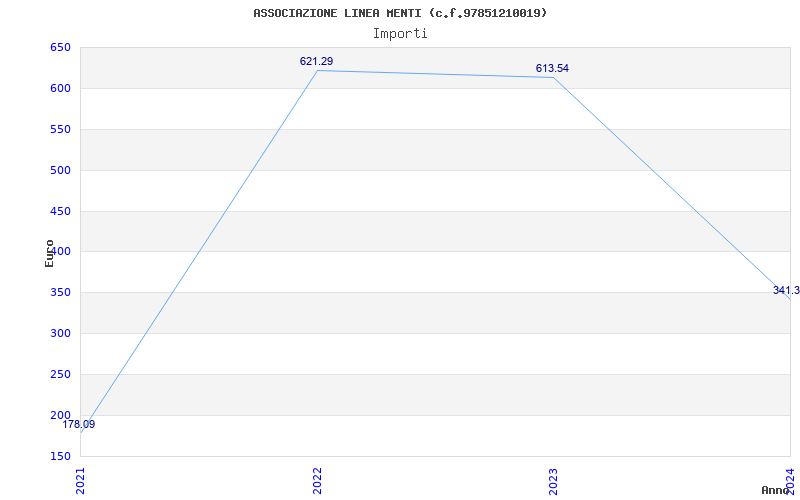Click the 650 y-axis value
This screenshot has width=800, height=500.
pyautogui.click(x=60, y=47)
